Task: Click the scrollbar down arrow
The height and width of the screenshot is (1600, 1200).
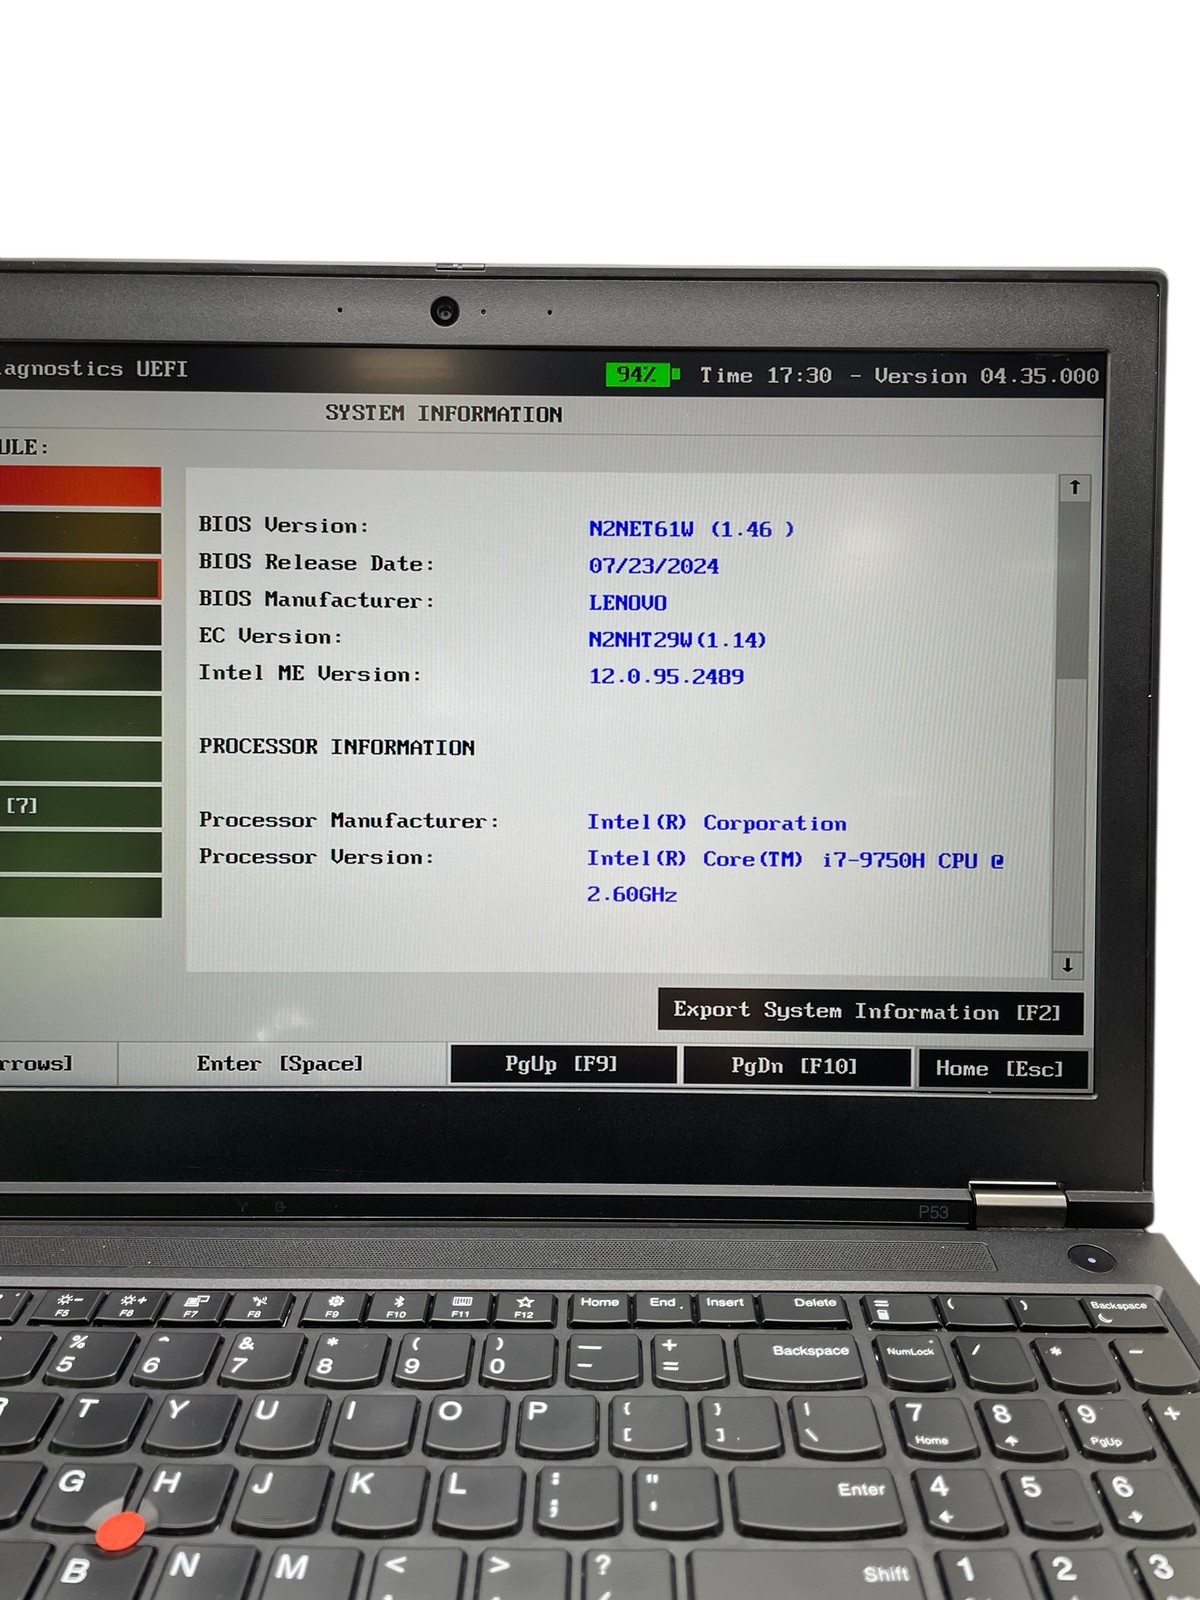Action: tap(1067, 965)
